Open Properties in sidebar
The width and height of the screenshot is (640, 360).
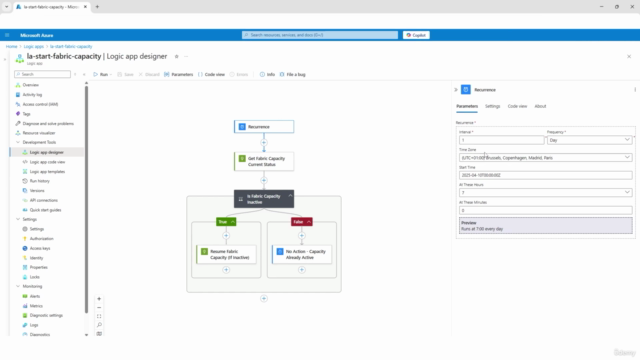pyautogui.click(x=38, y=267)
